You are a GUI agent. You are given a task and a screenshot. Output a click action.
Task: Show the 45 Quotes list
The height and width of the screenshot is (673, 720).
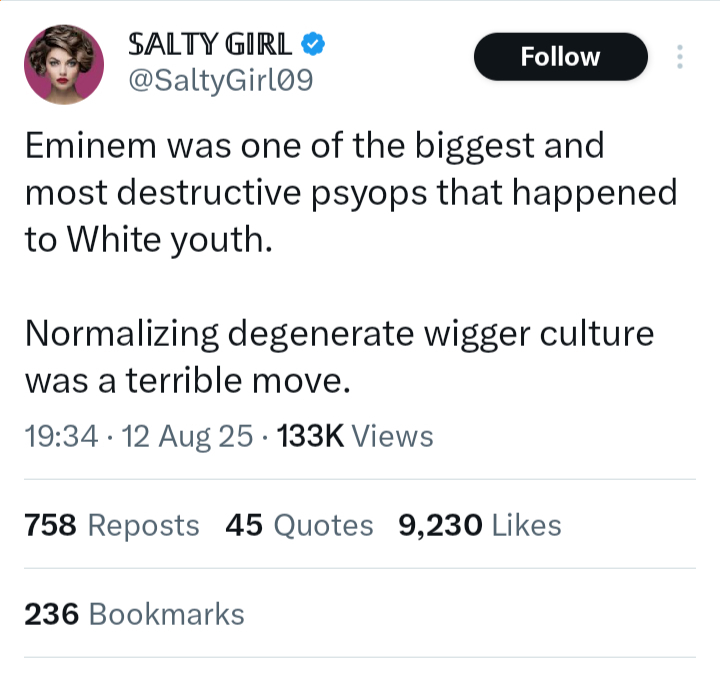tap(299, 525)
